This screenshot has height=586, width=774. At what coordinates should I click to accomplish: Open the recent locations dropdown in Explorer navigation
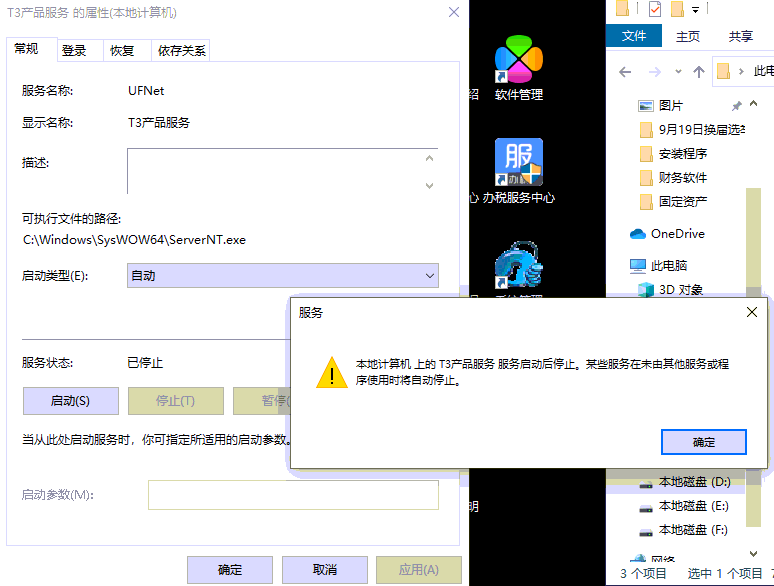678,72
